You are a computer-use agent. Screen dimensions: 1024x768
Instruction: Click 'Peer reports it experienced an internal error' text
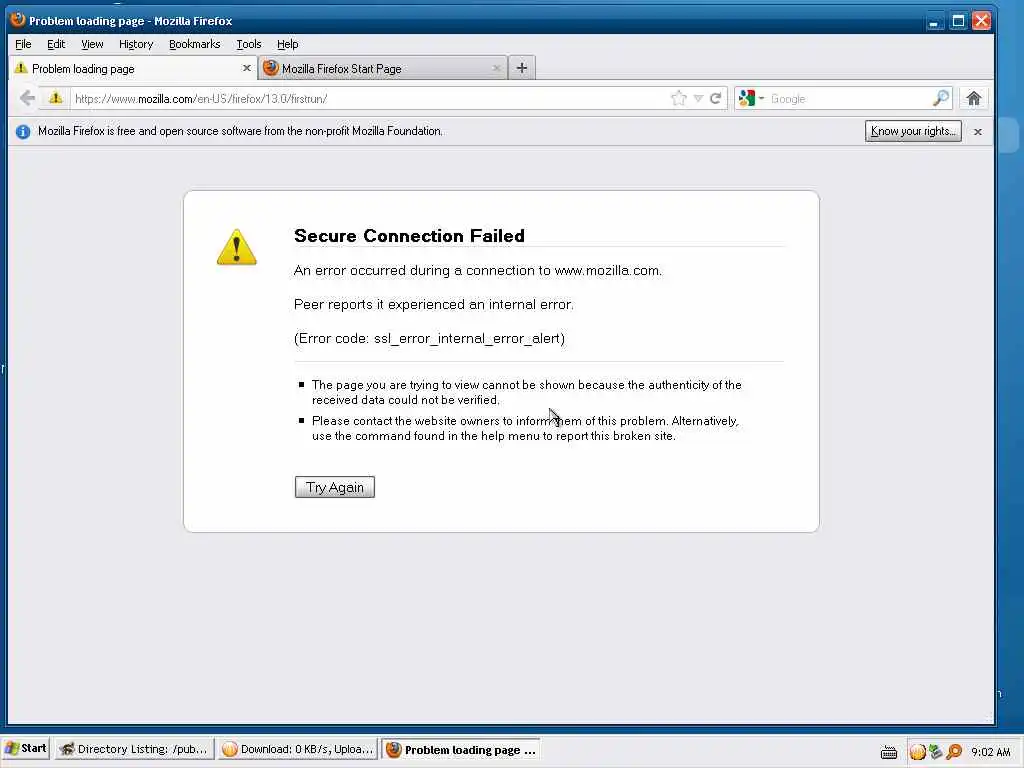433,304
